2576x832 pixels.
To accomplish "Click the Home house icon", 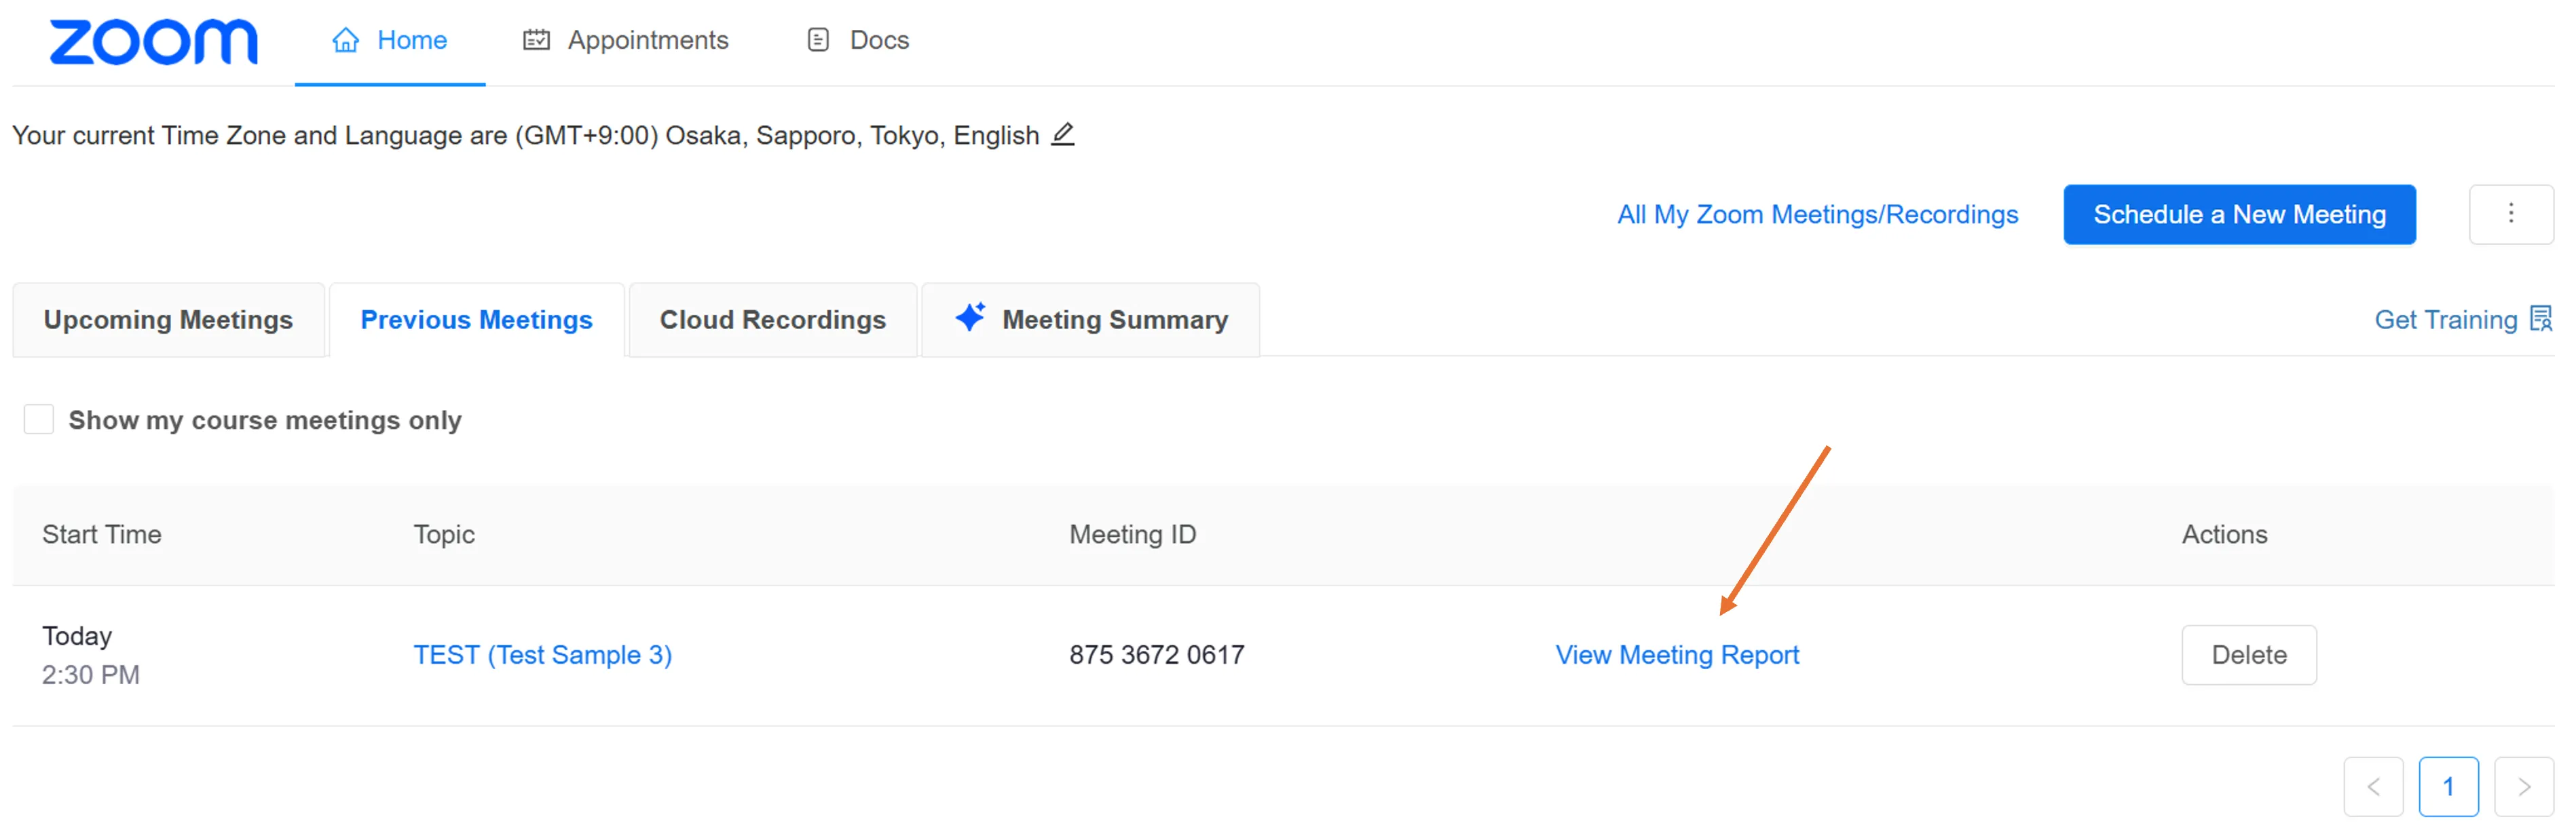I will pyautogui.click(x=345, y=40).
